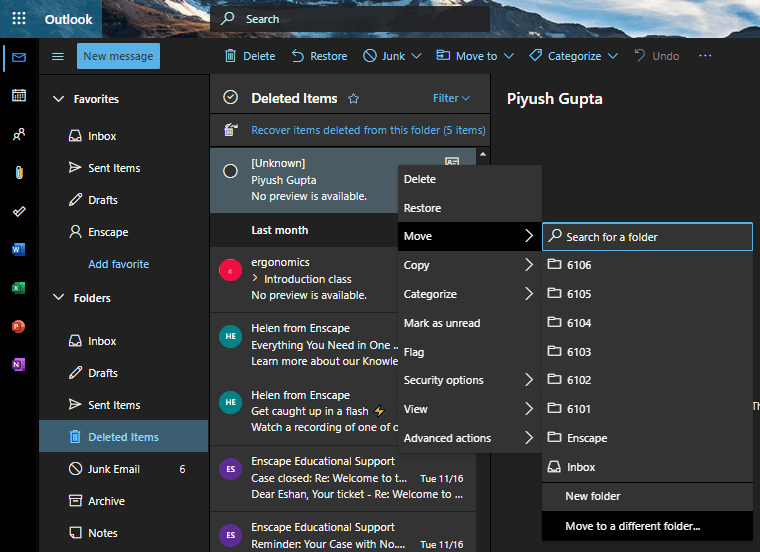
Task: Move message to Inbox in the folder list
Action: pos(647,467)
